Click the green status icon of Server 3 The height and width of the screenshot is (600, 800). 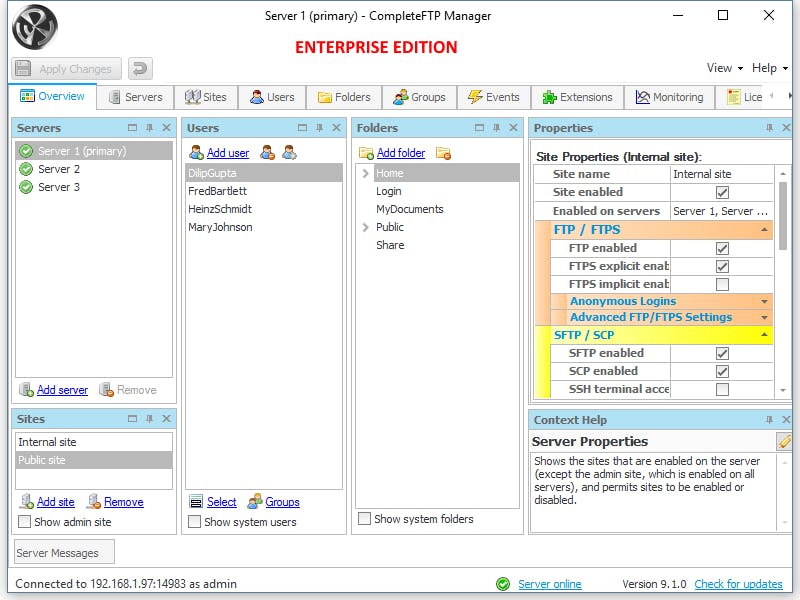coord(26,187)
